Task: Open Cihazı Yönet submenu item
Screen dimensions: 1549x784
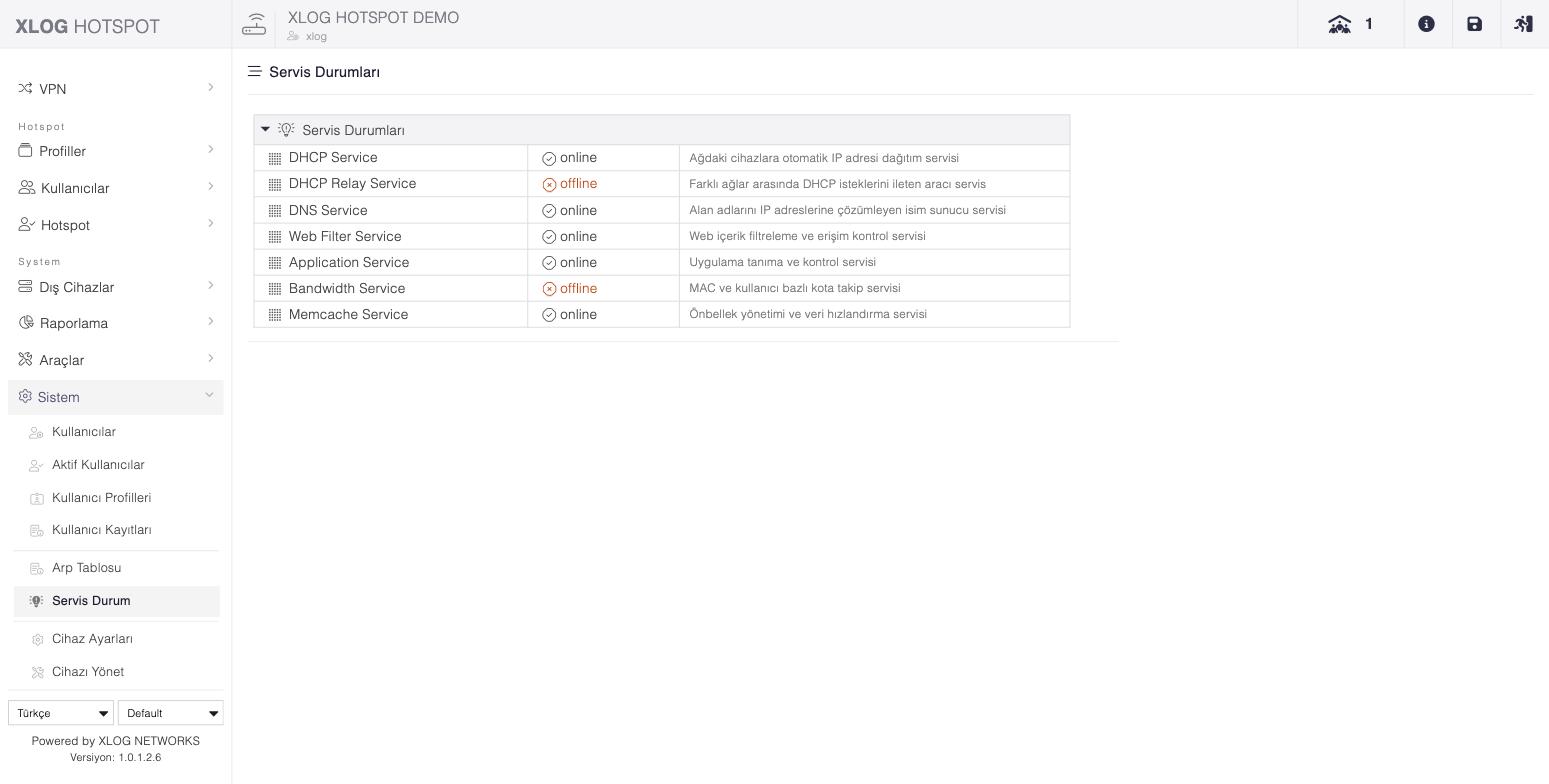Action: coord(88,672)
